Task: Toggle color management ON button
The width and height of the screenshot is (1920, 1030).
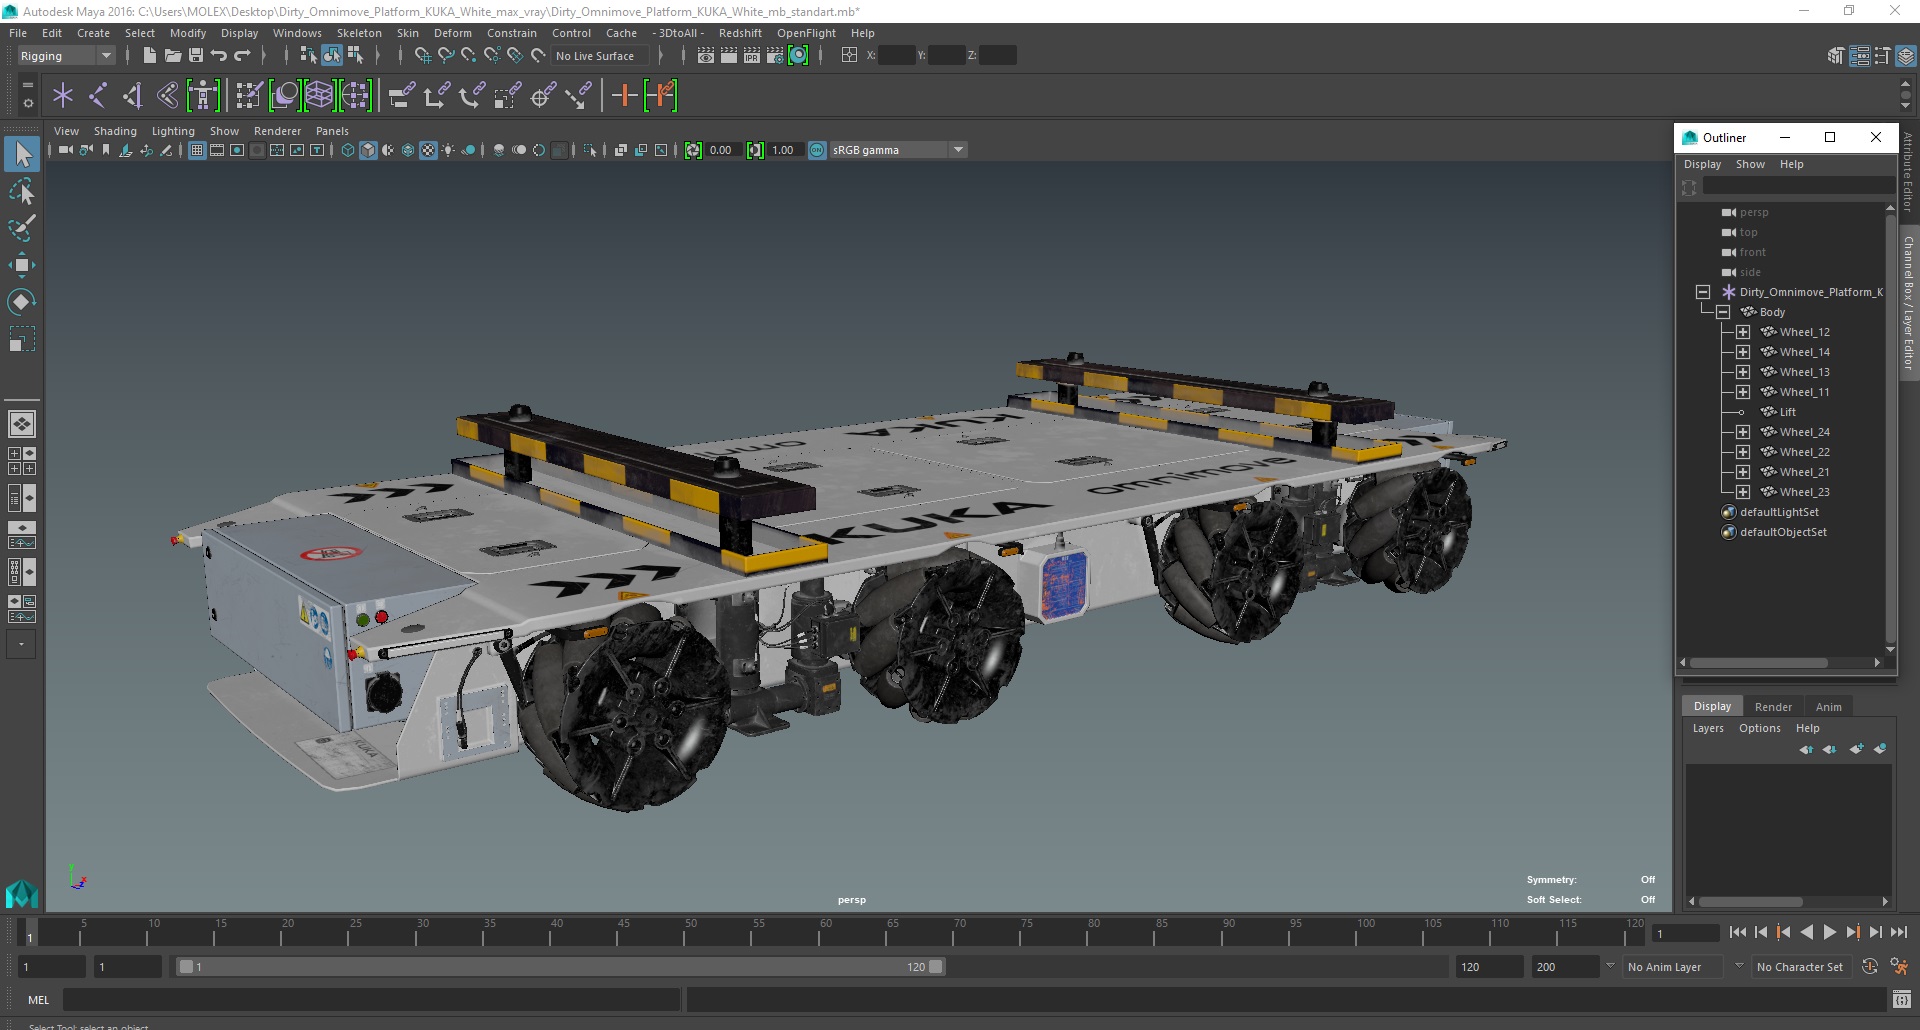Action: coord(817,150)
